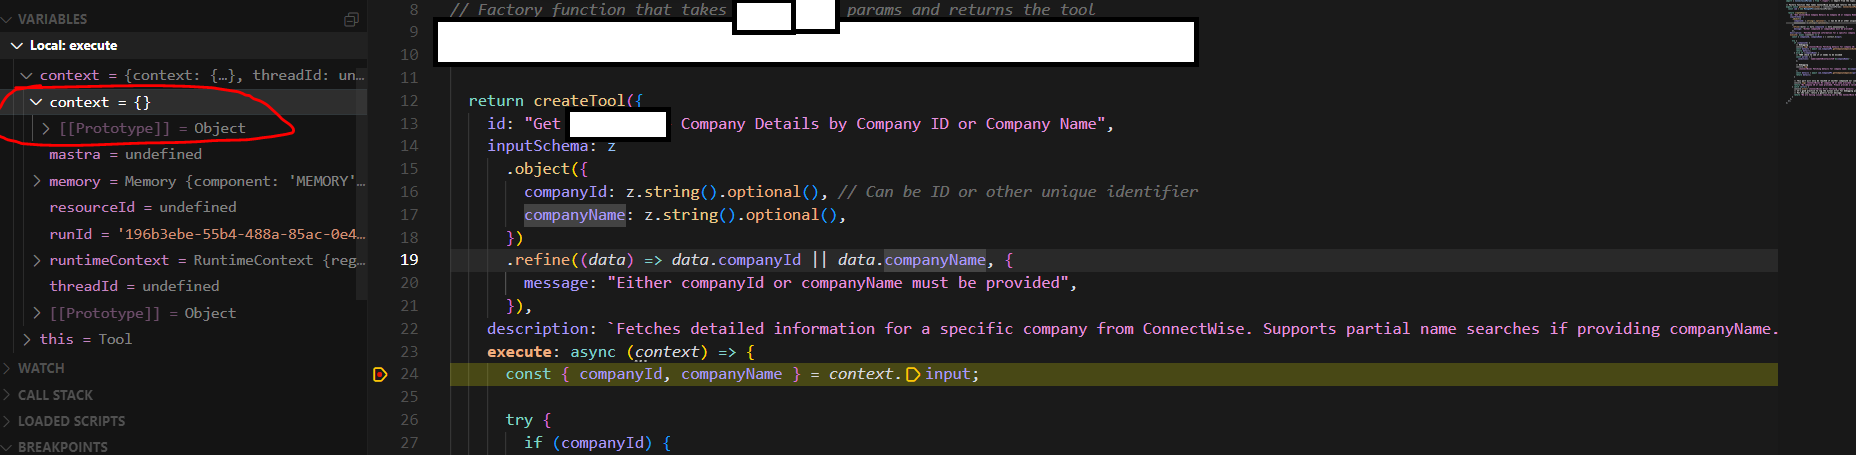Expand the [[Prototype]] below threadId

[x=36, y=313]
